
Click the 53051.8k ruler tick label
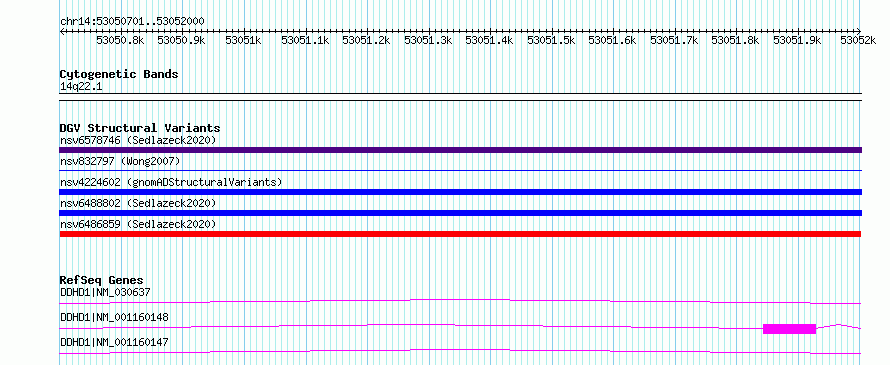[x=736, y=40]
